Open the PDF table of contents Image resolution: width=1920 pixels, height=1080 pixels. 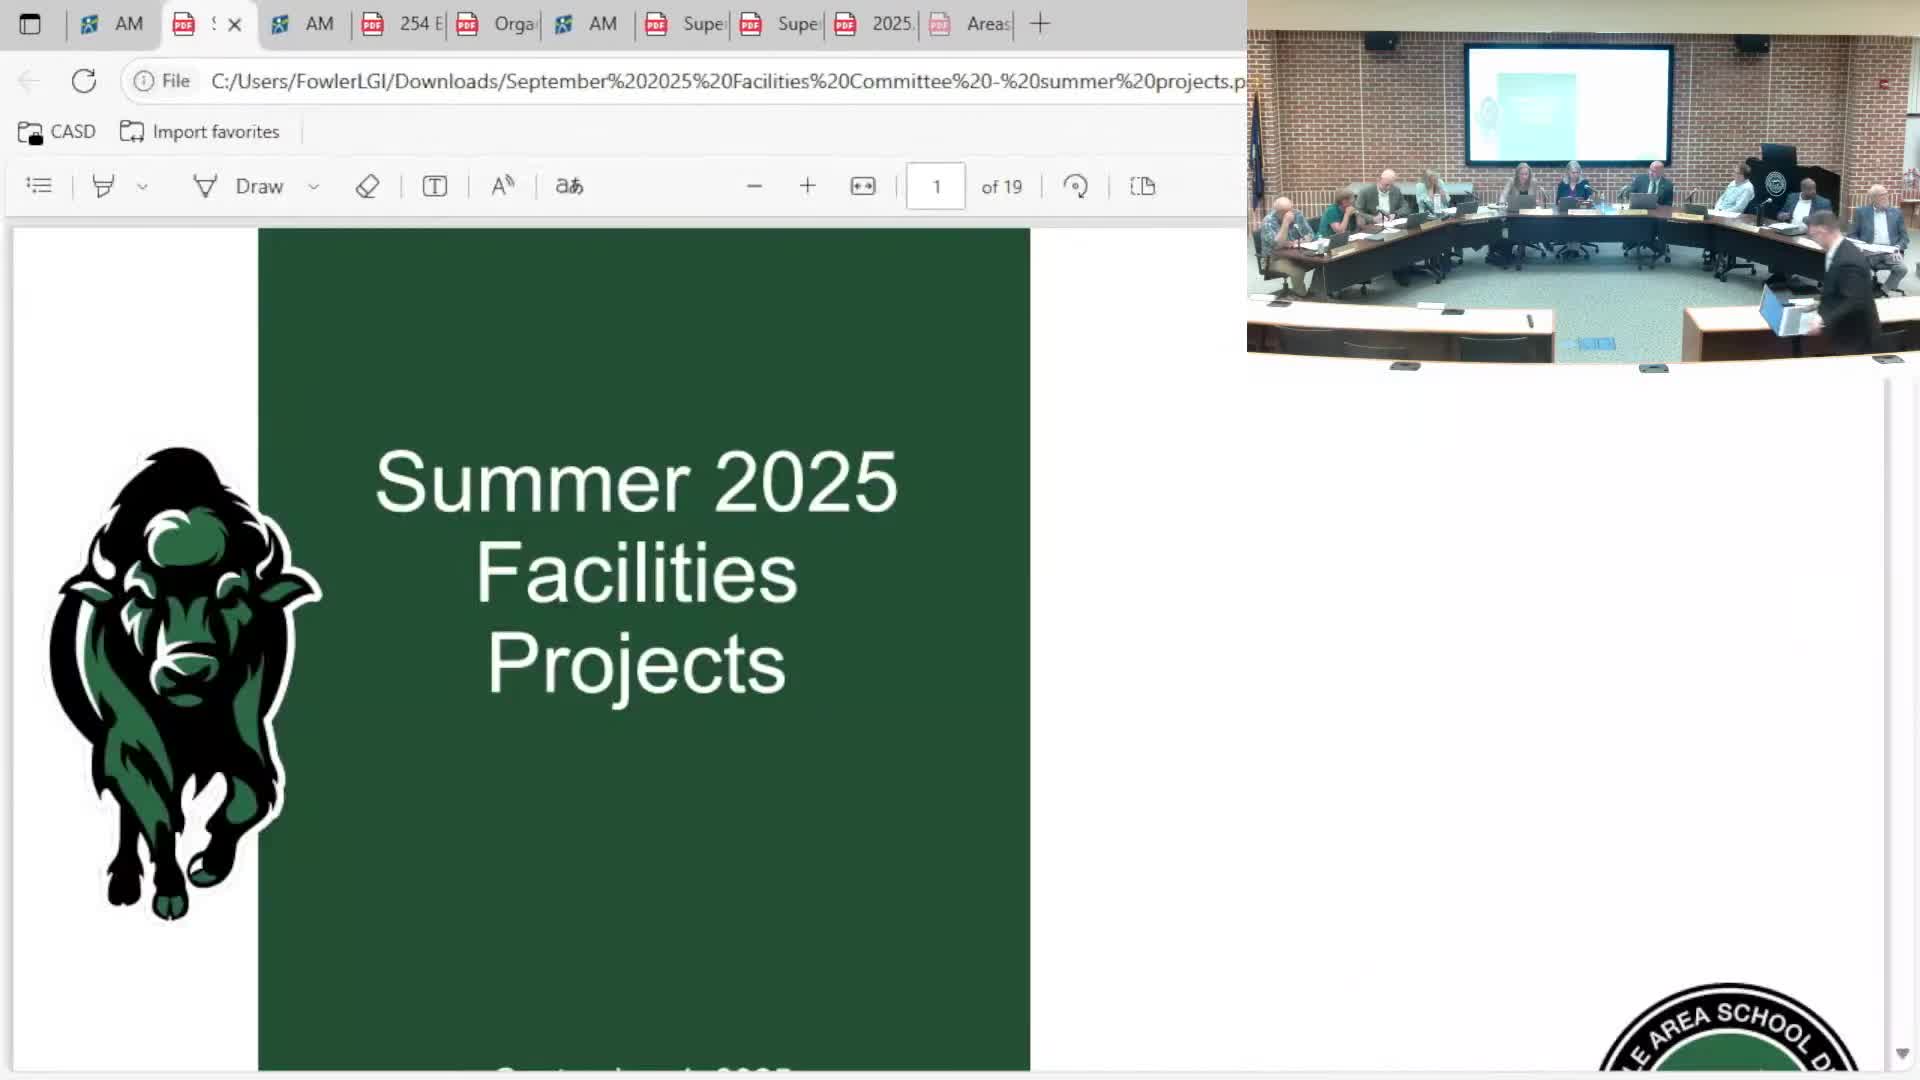(x=39, y=186)
